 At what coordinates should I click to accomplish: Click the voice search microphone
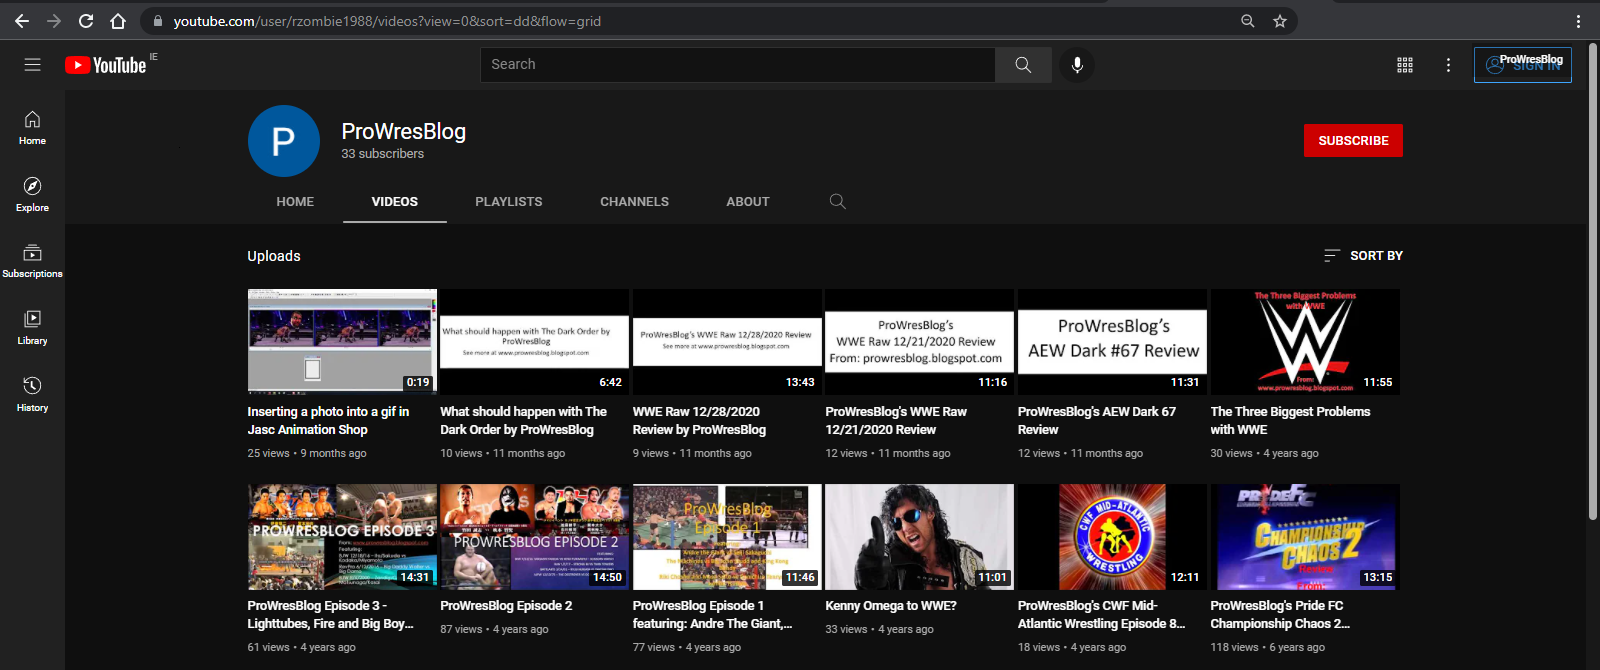pos(1077,65)
